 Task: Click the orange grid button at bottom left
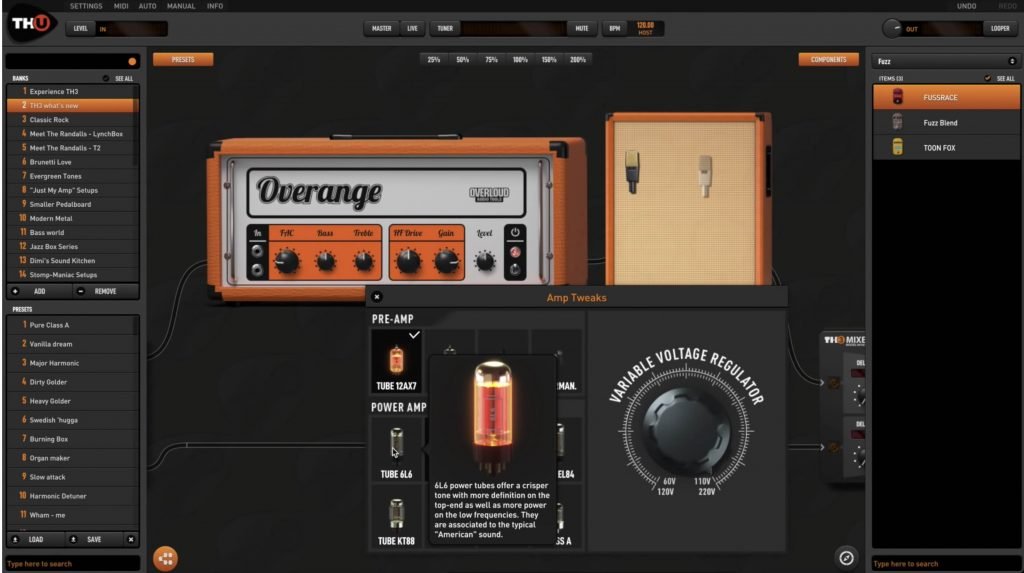(165, 558)
